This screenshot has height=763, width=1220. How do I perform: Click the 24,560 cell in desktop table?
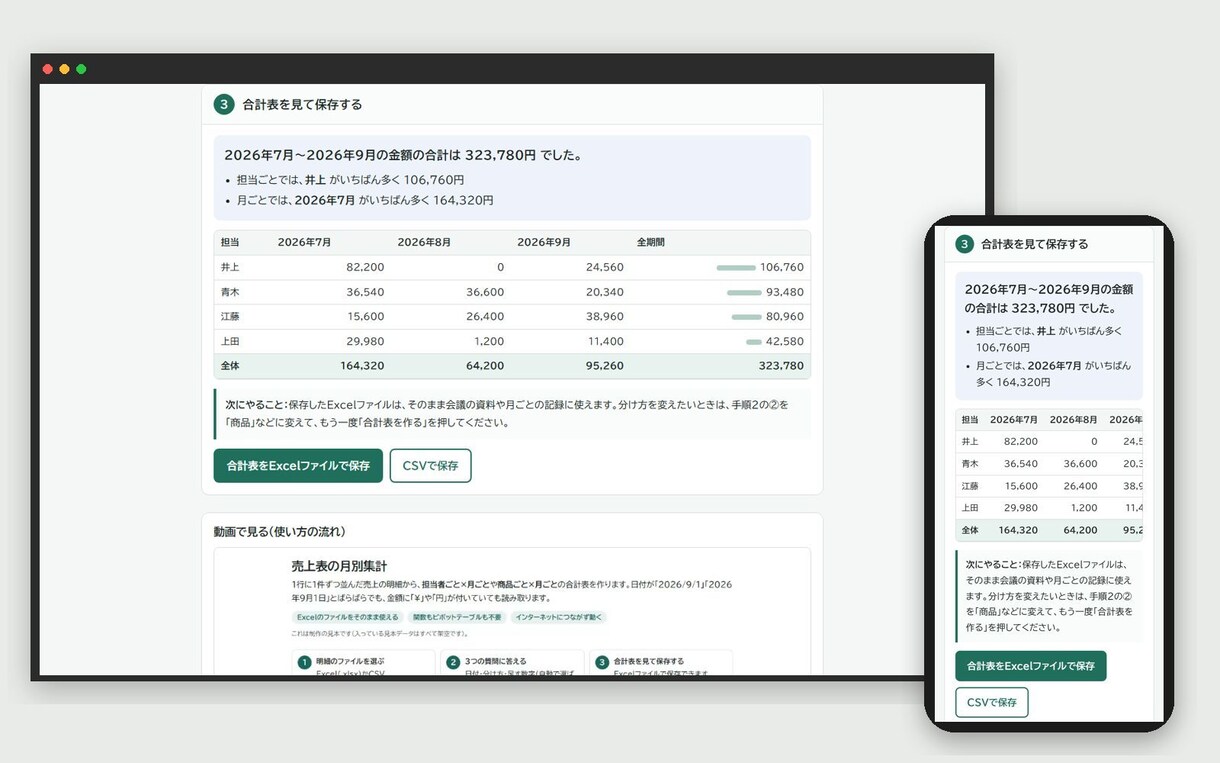[604, 268]
